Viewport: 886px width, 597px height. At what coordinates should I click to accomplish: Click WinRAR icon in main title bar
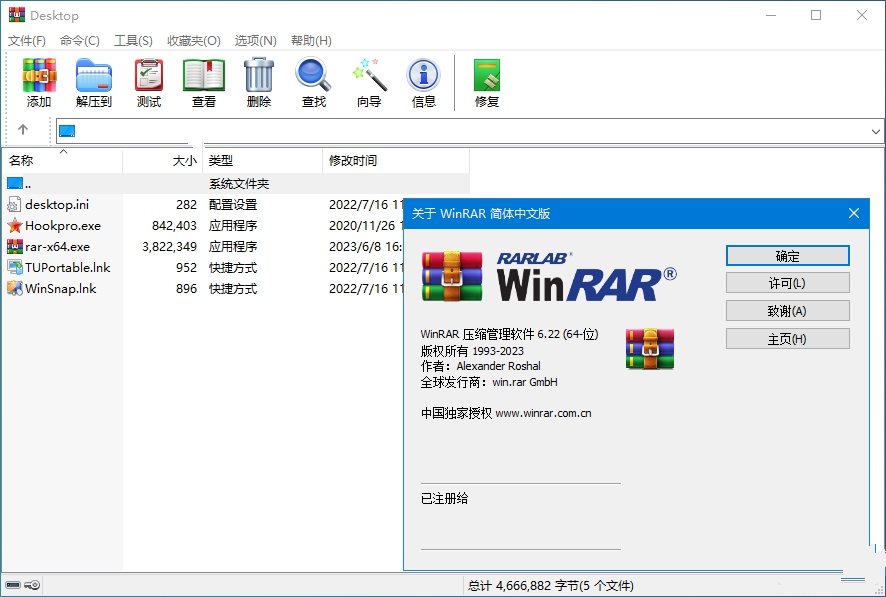[16, 15]
